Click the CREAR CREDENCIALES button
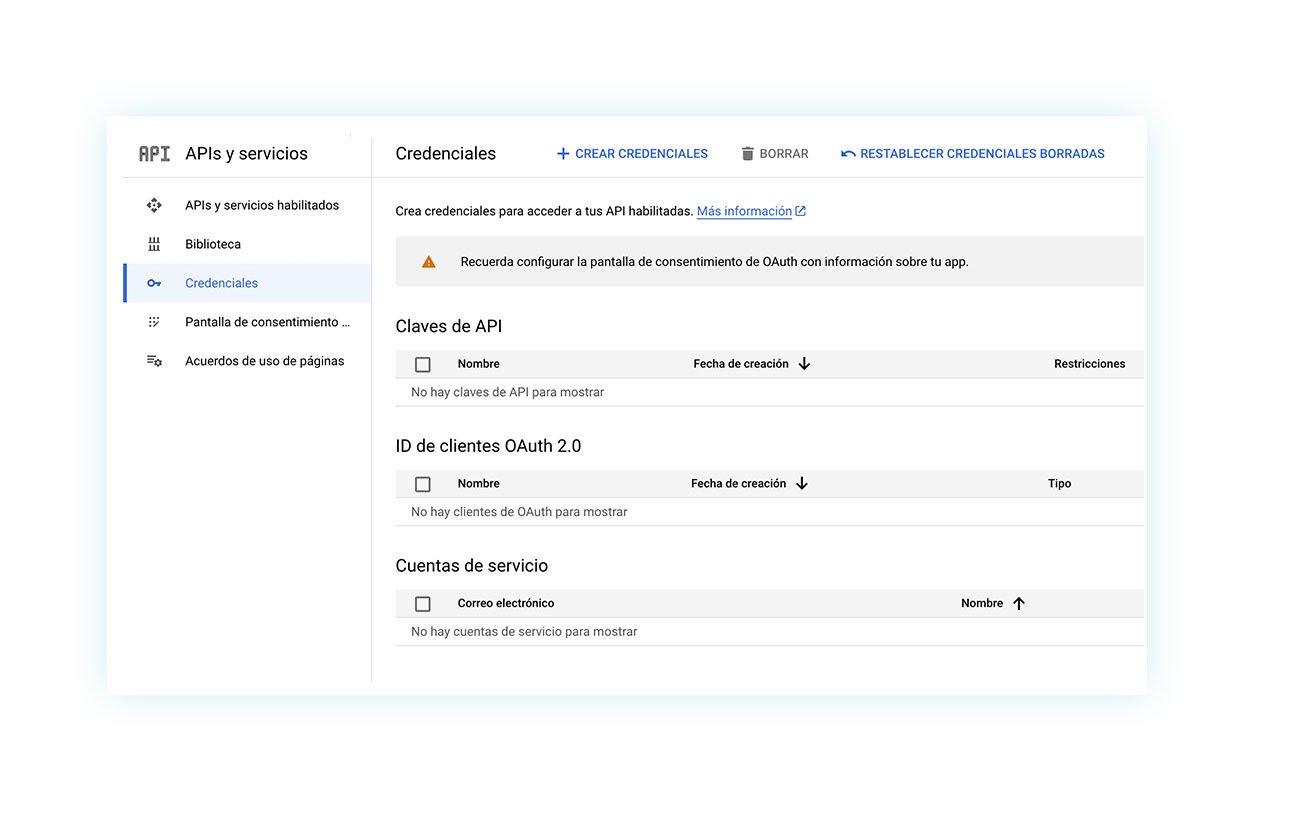This screenshot has height=829, width=1300. pyautogui.click(x=632, y=154)
